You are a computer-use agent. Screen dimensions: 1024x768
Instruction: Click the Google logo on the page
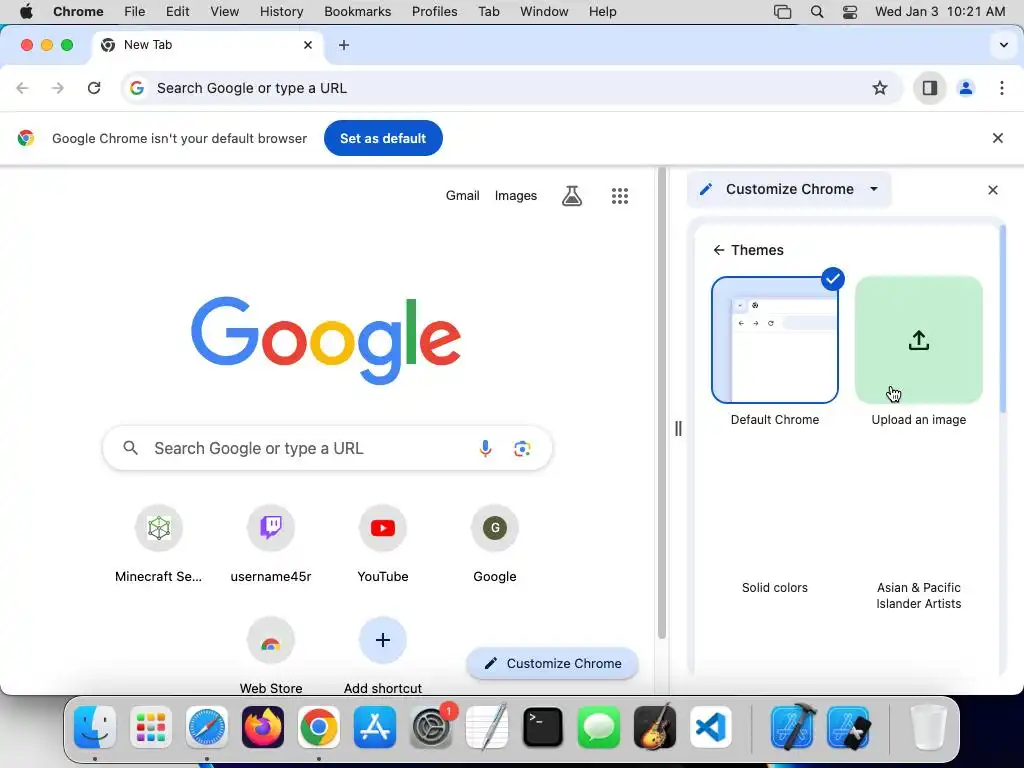[x=326, y=340]
